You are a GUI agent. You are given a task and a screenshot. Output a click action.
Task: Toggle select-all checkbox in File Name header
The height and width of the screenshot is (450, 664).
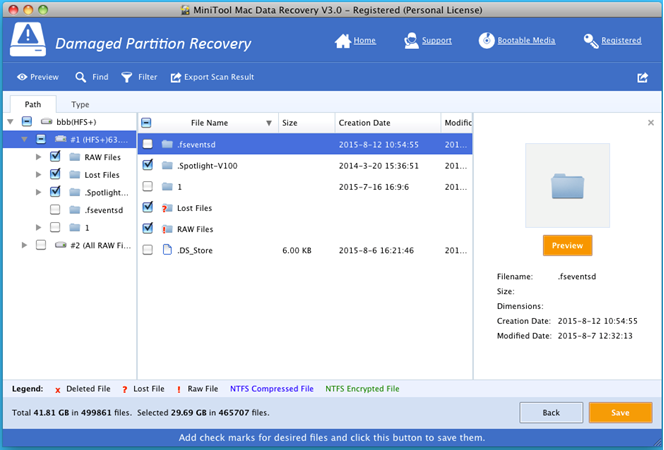pos(146,123)
